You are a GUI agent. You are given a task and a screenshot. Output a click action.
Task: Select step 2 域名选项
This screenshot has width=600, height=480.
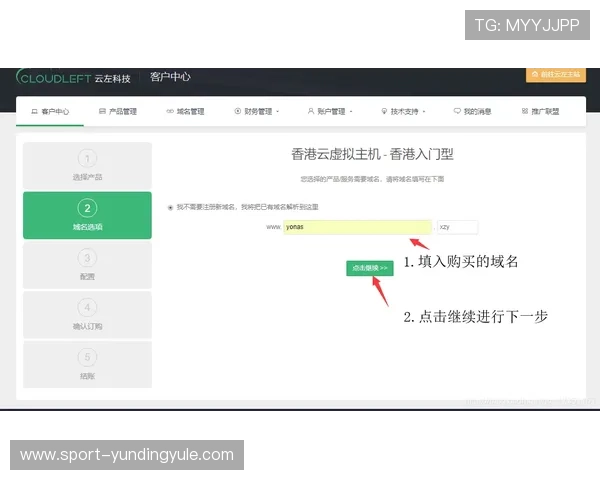(87, 215)
